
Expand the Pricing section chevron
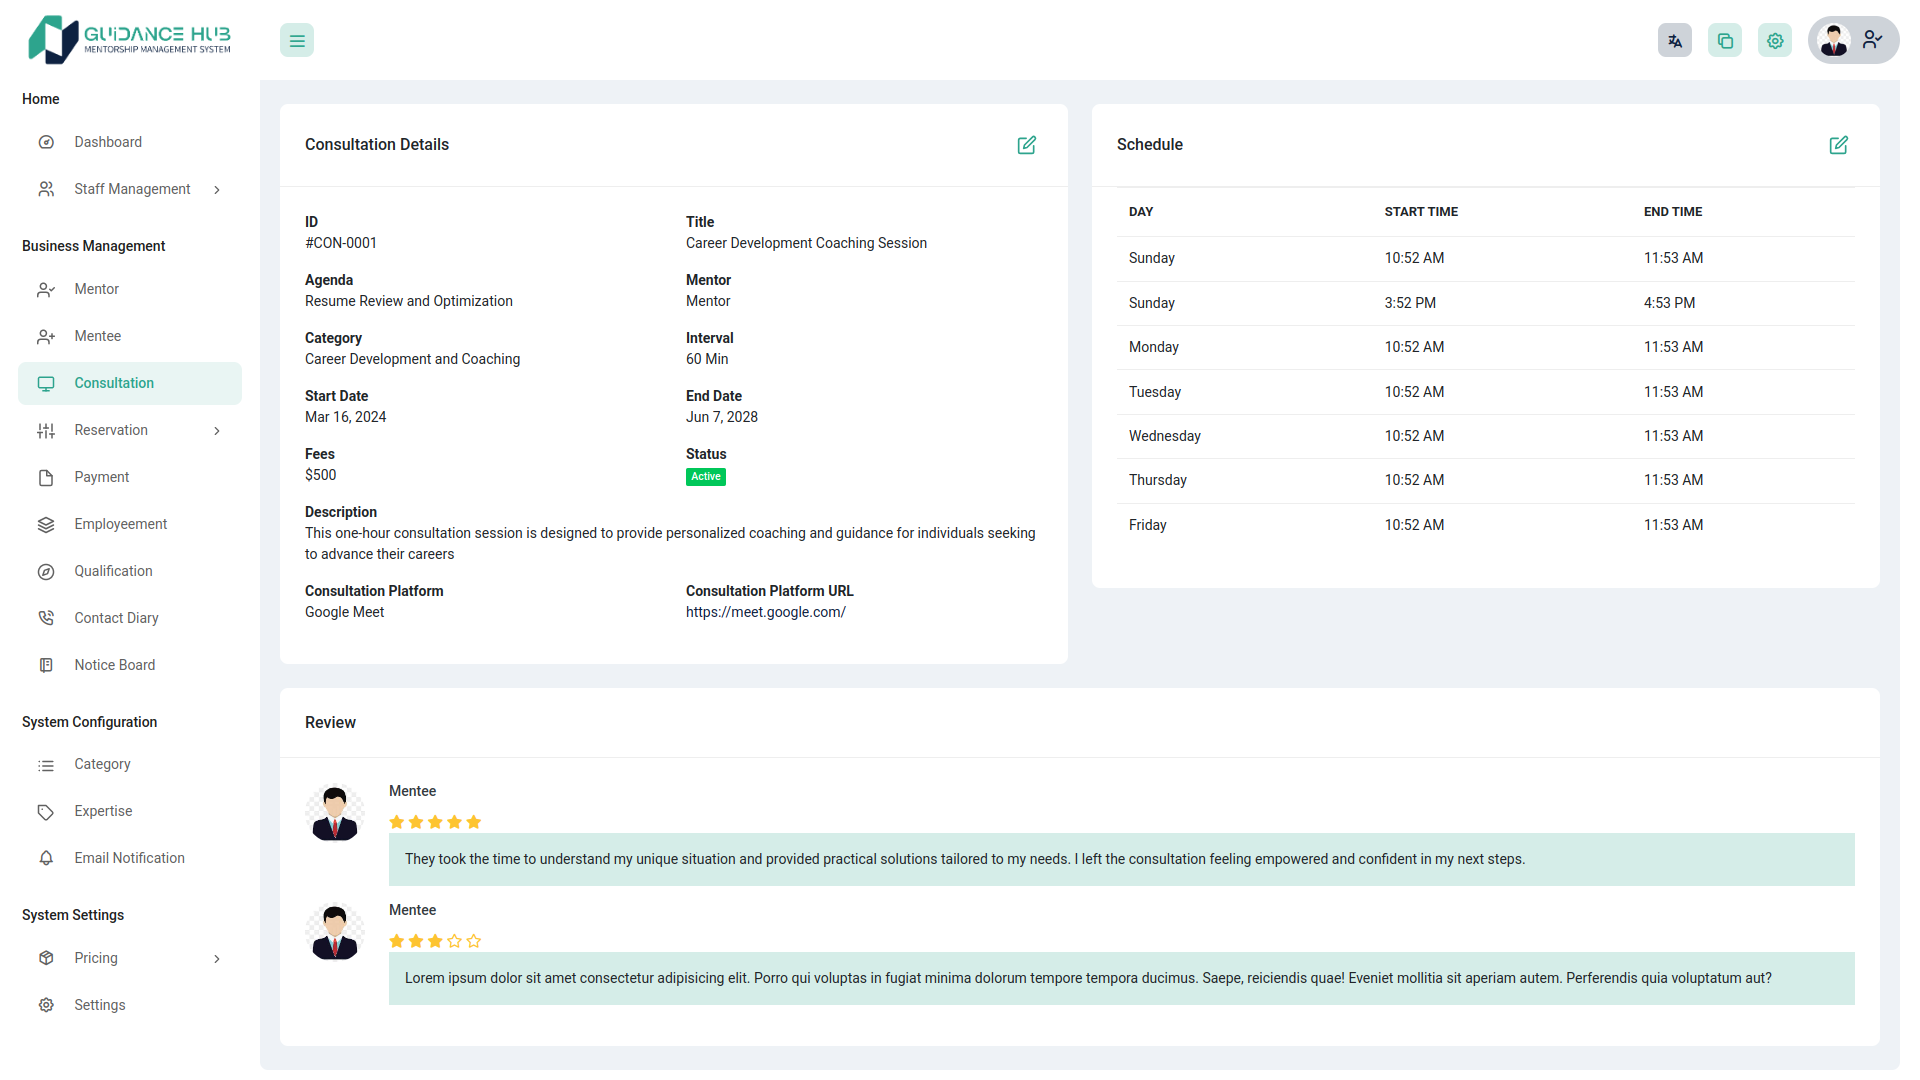217,958
